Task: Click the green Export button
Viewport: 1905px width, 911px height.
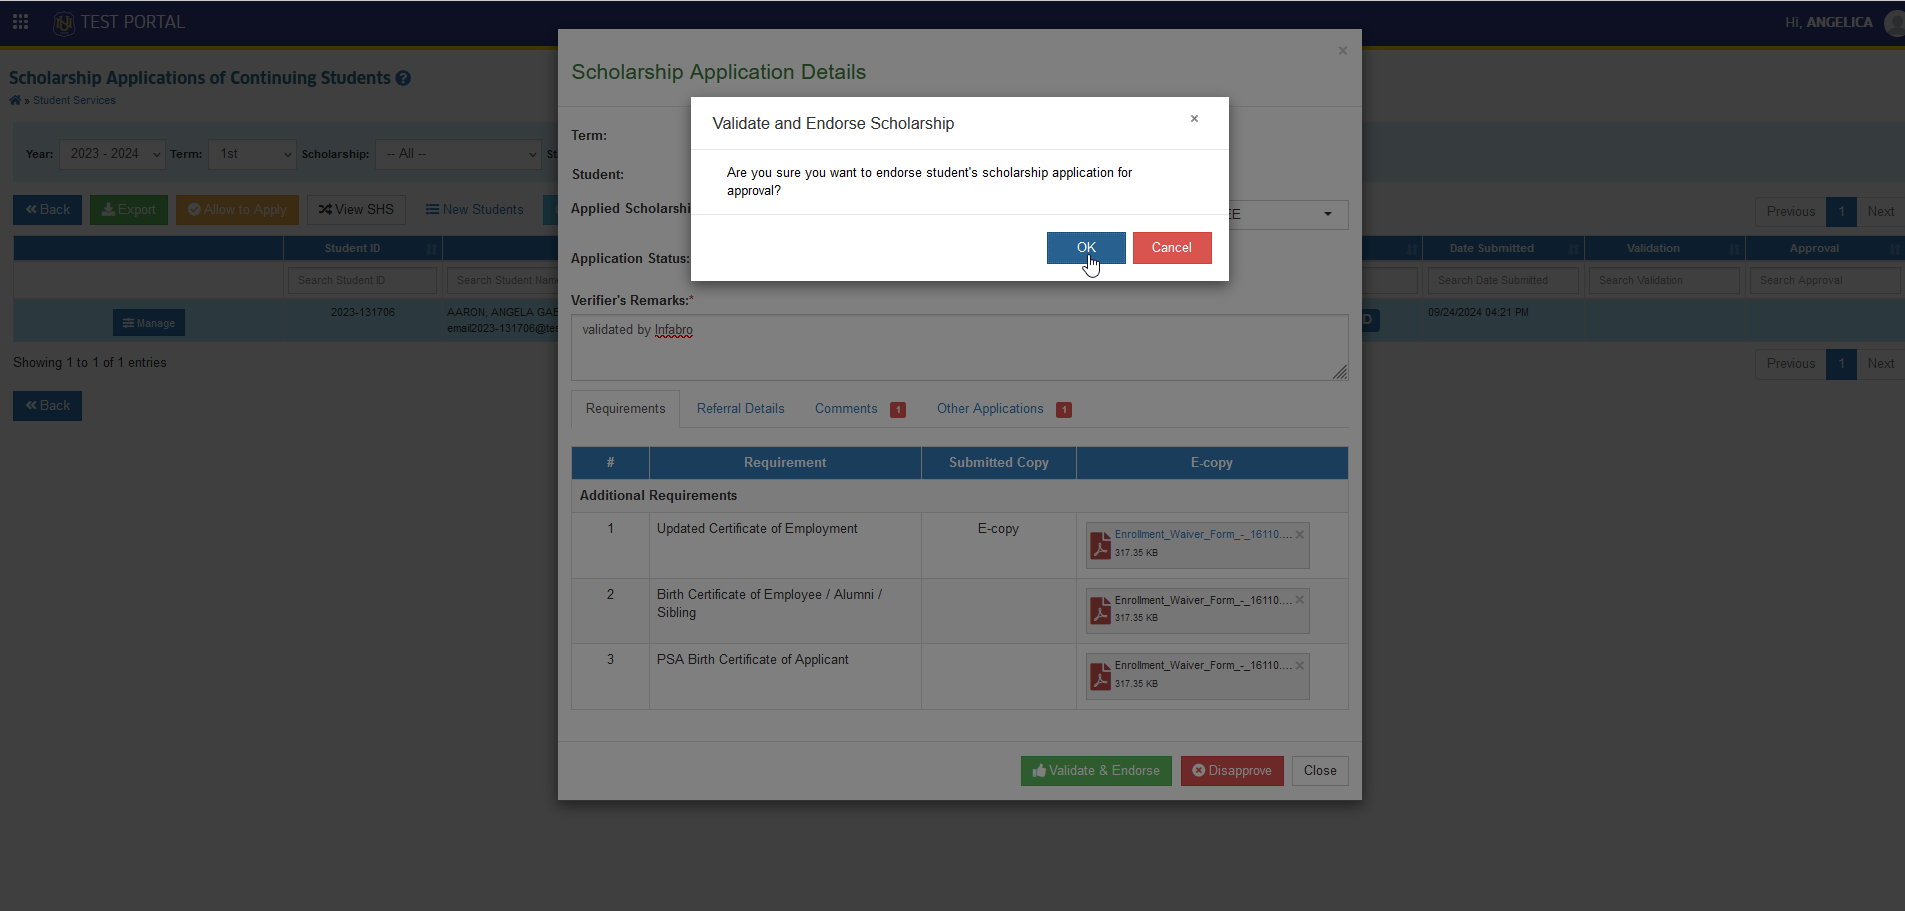Action: (129, 210)
